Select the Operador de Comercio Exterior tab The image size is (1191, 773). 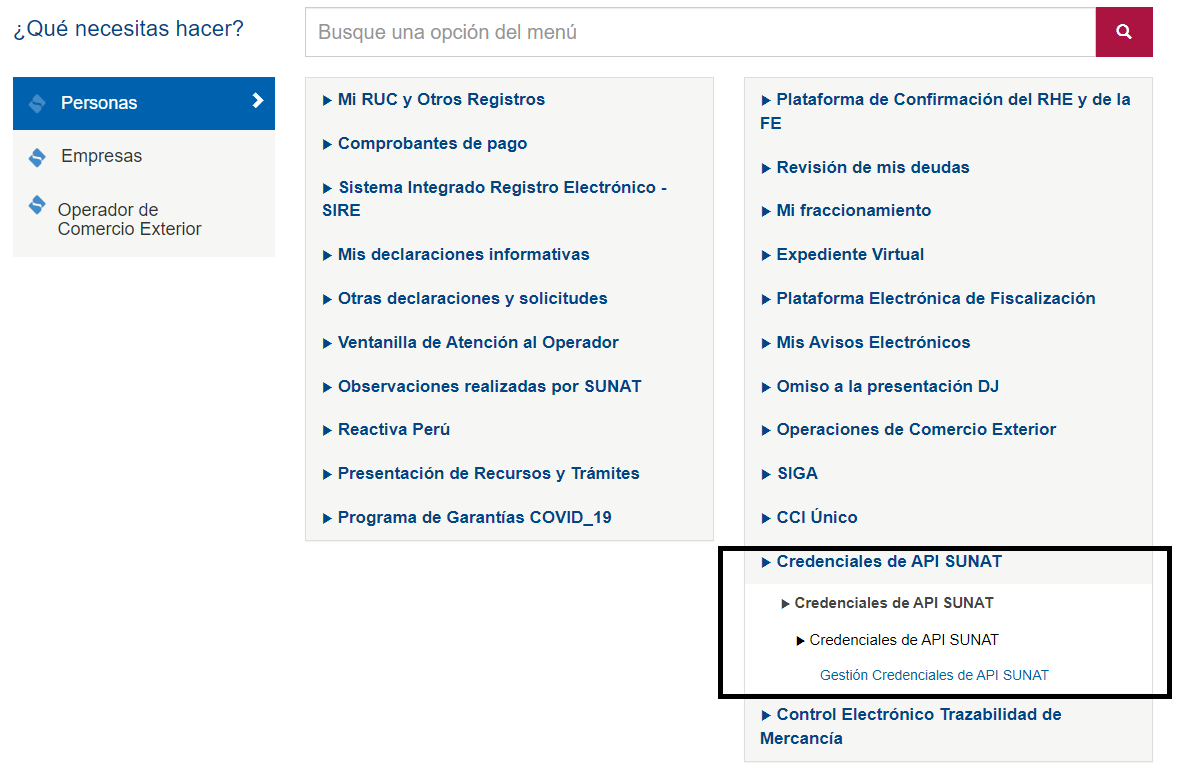click(144, 219)
